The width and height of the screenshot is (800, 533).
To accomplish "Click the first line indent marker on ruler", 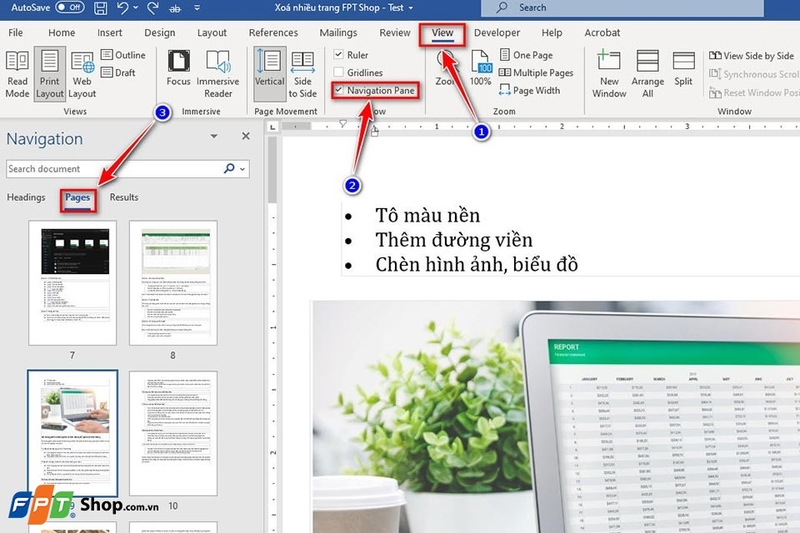I will [343, 123].
